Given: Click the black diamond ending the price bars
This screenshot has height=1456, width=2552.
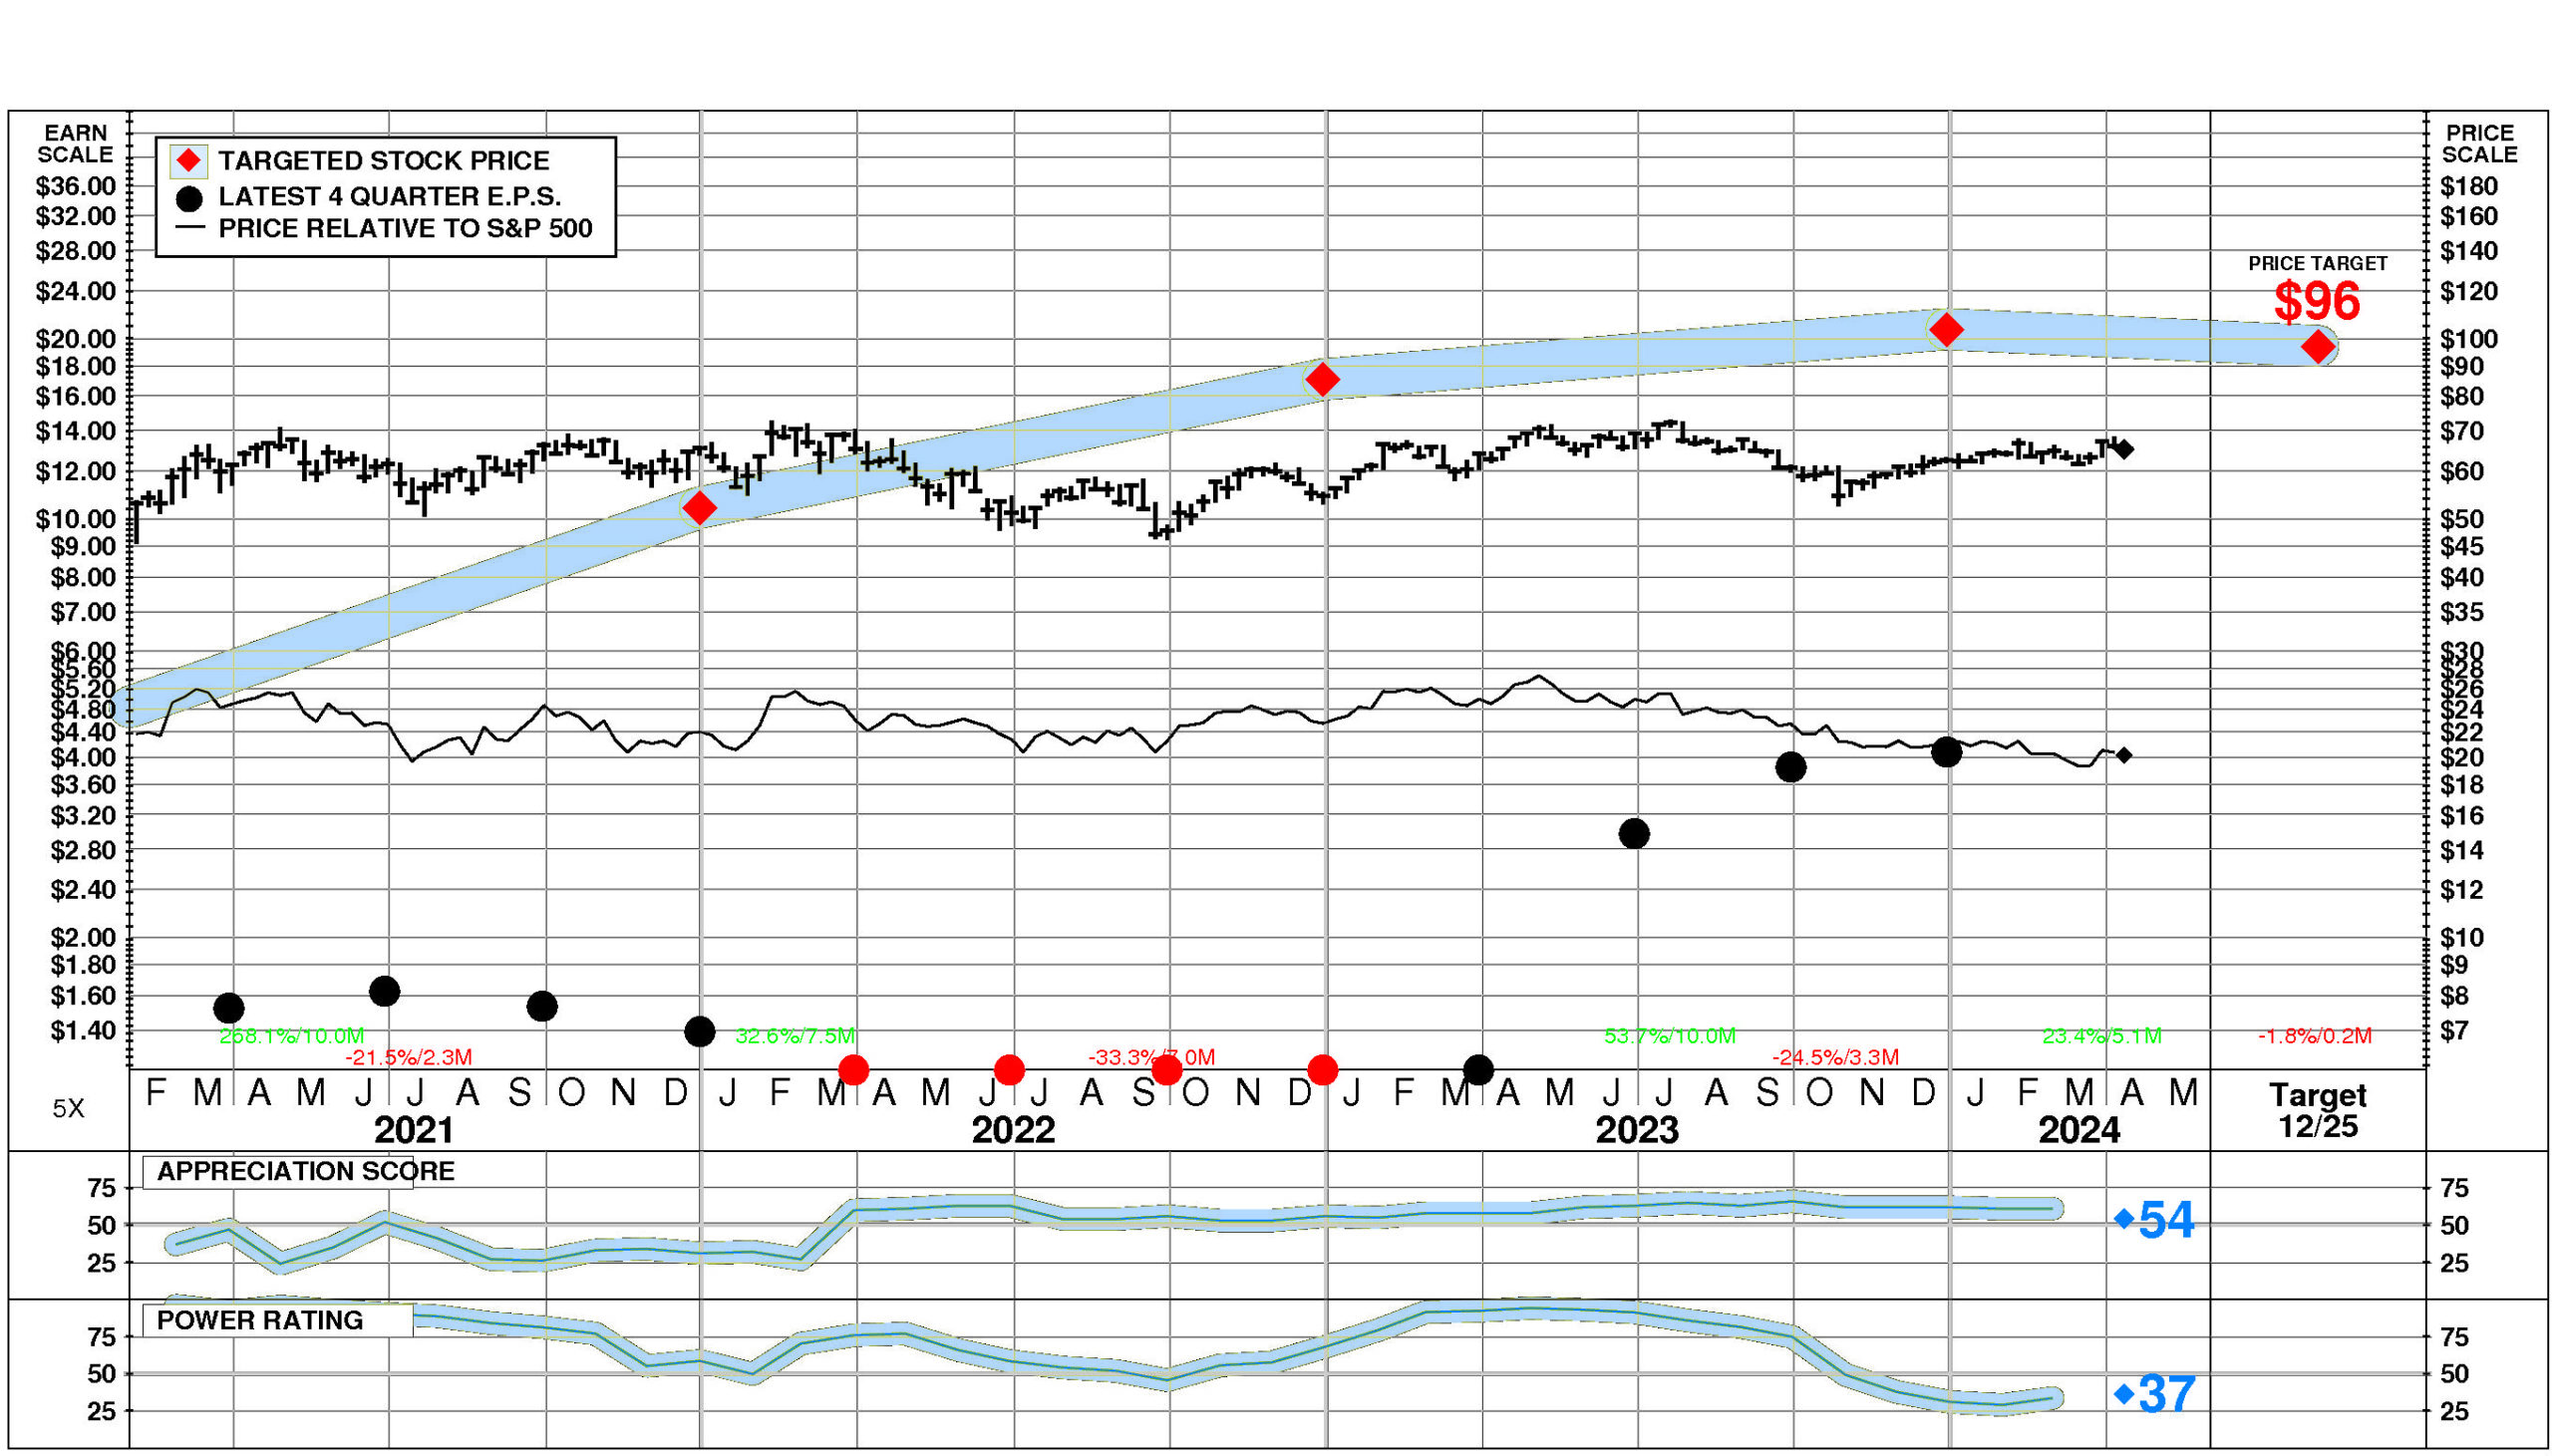Looking at the screenshot, I should (2125, 450).
